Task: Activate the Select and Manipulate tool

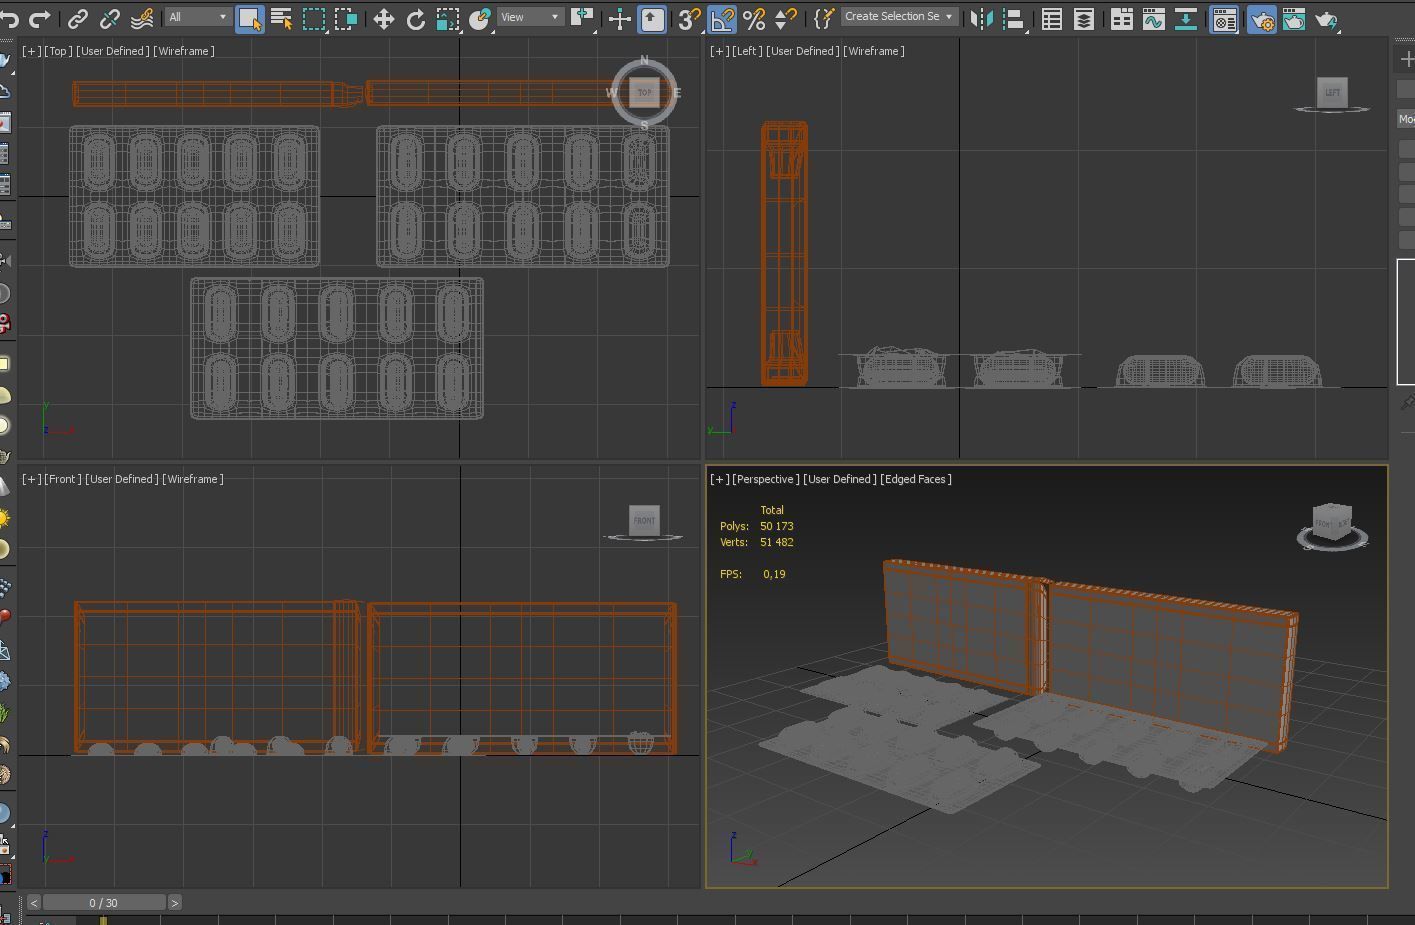Action: (x=620, y=18)
